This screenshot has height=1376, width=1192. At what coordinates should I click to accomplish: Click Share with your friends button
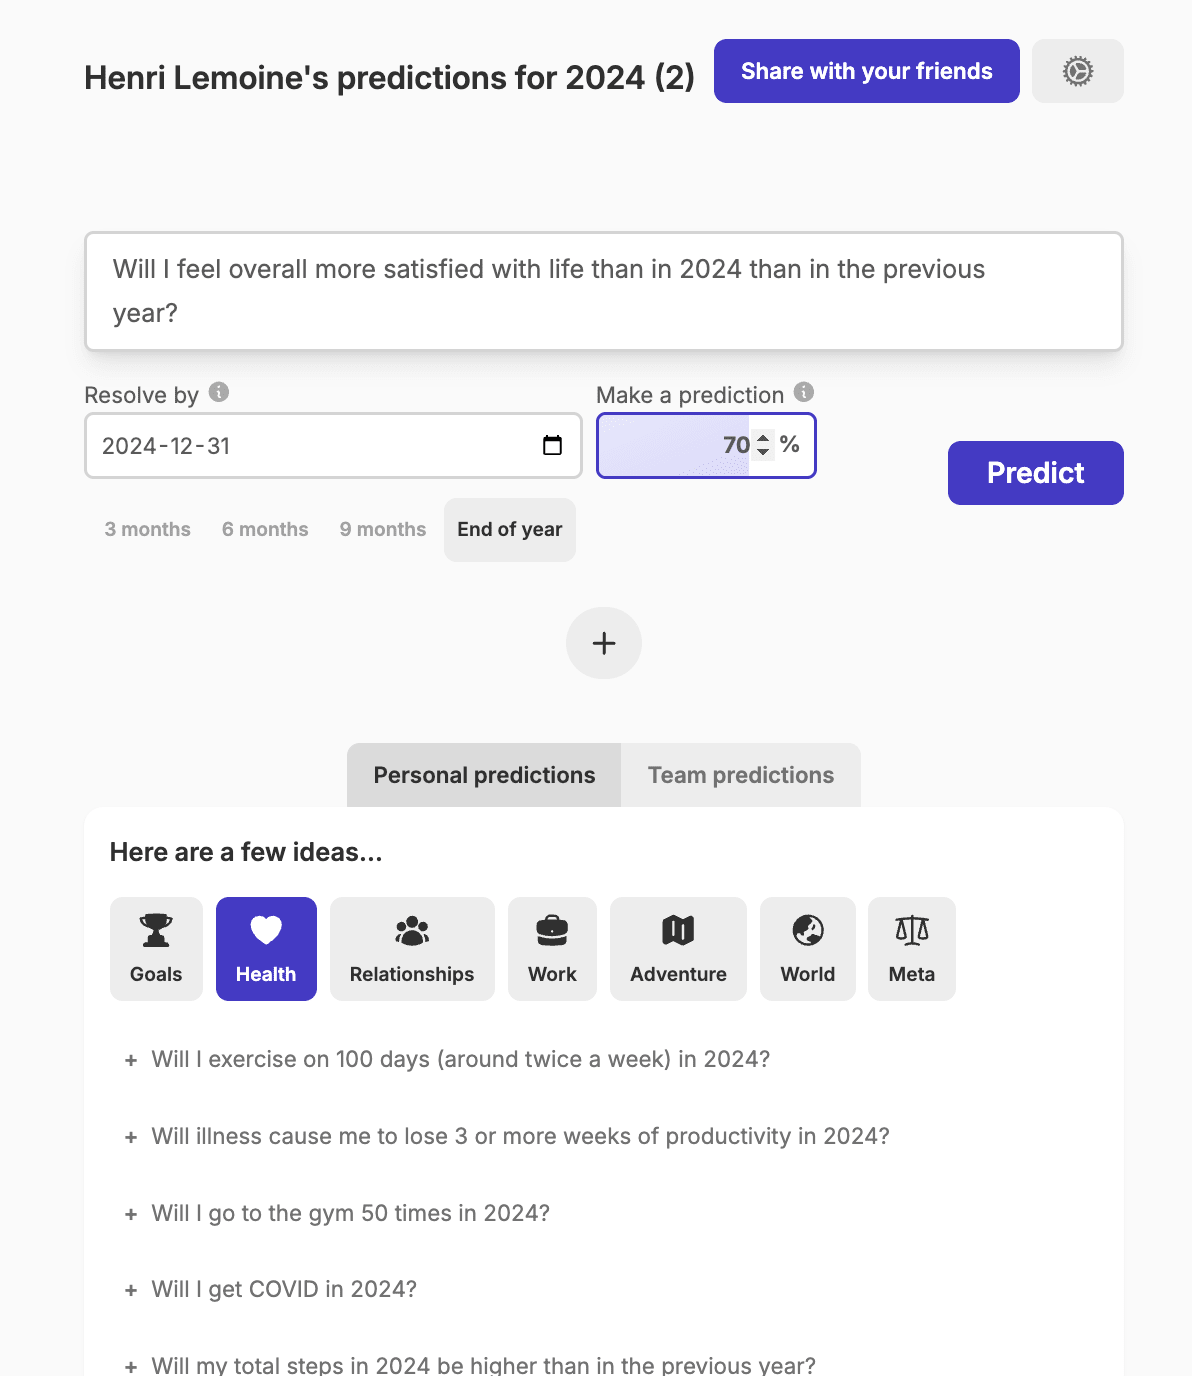pyautogui.click(x=866, y=71)
